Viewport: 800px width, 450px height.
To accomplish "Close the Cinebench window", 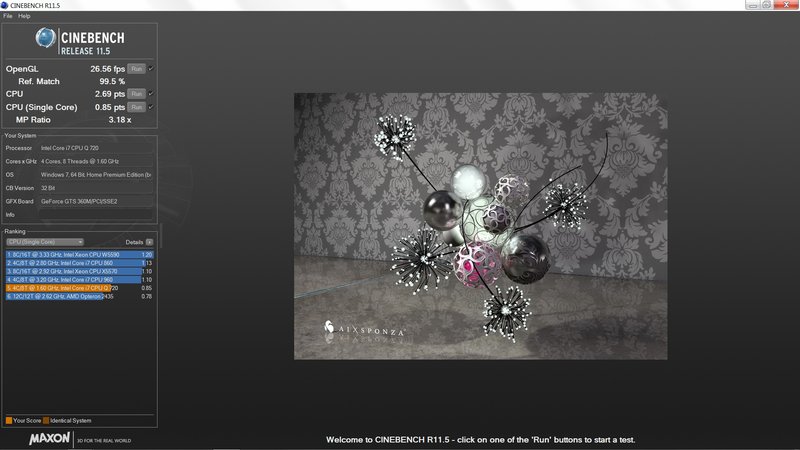I will (x=786, y=5).
